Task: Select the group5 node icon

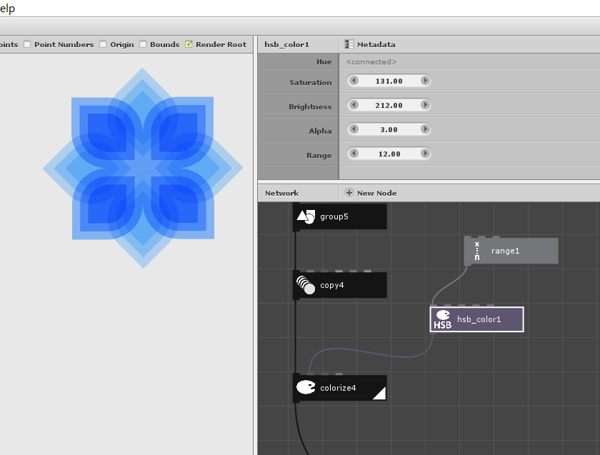Action: 306,217
